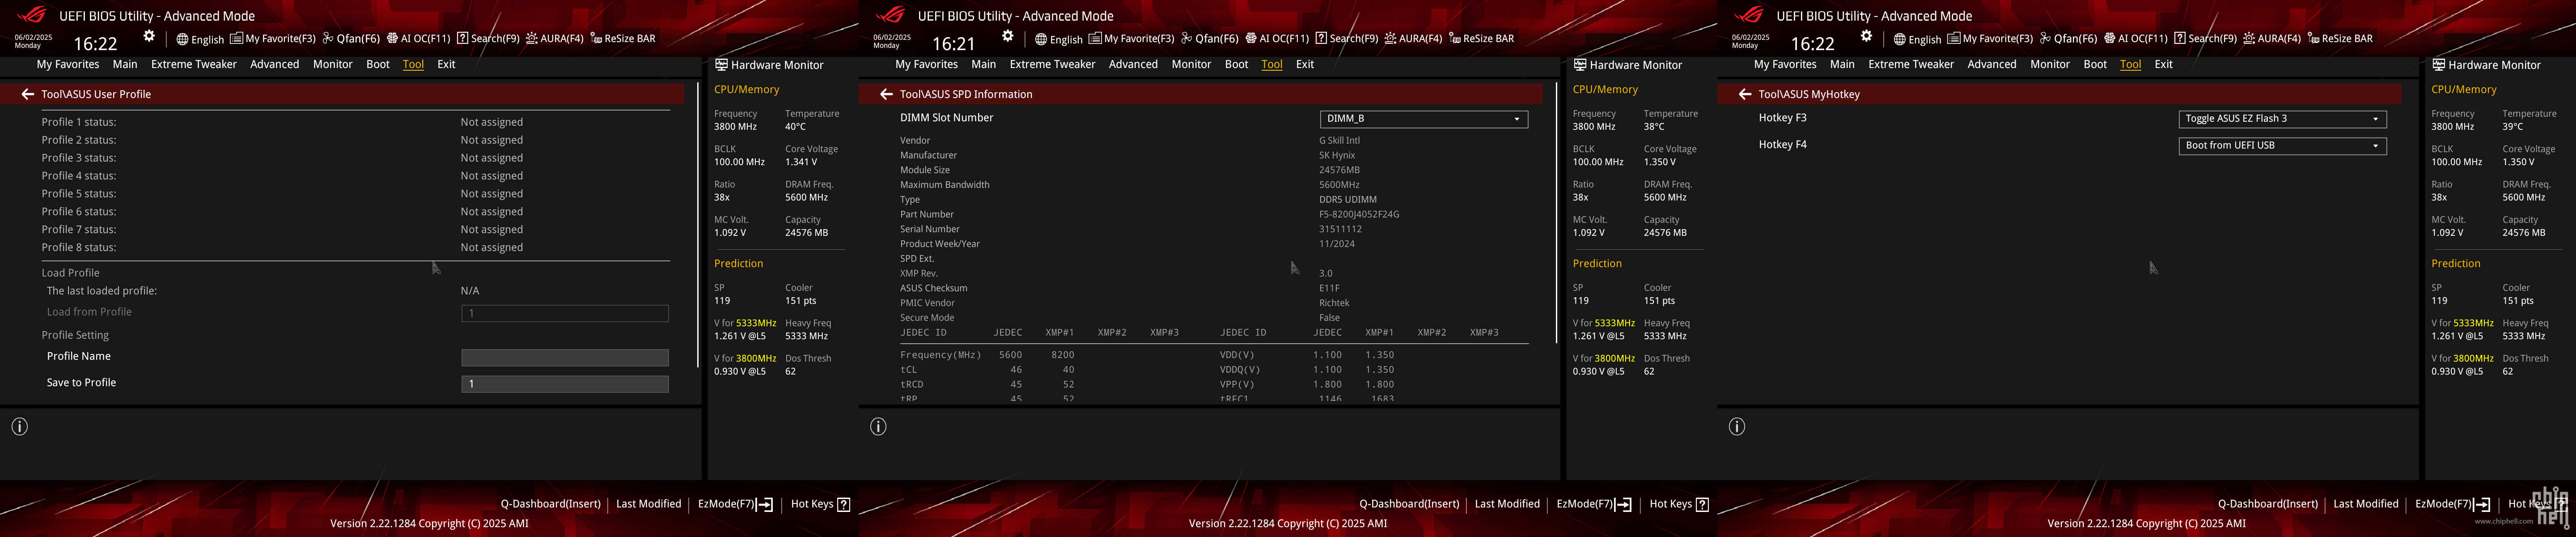The height and width of the screenshot is (537, 2576).
Task: Click the PMIC Vendor value Richtek
Action: point(1334,303)
